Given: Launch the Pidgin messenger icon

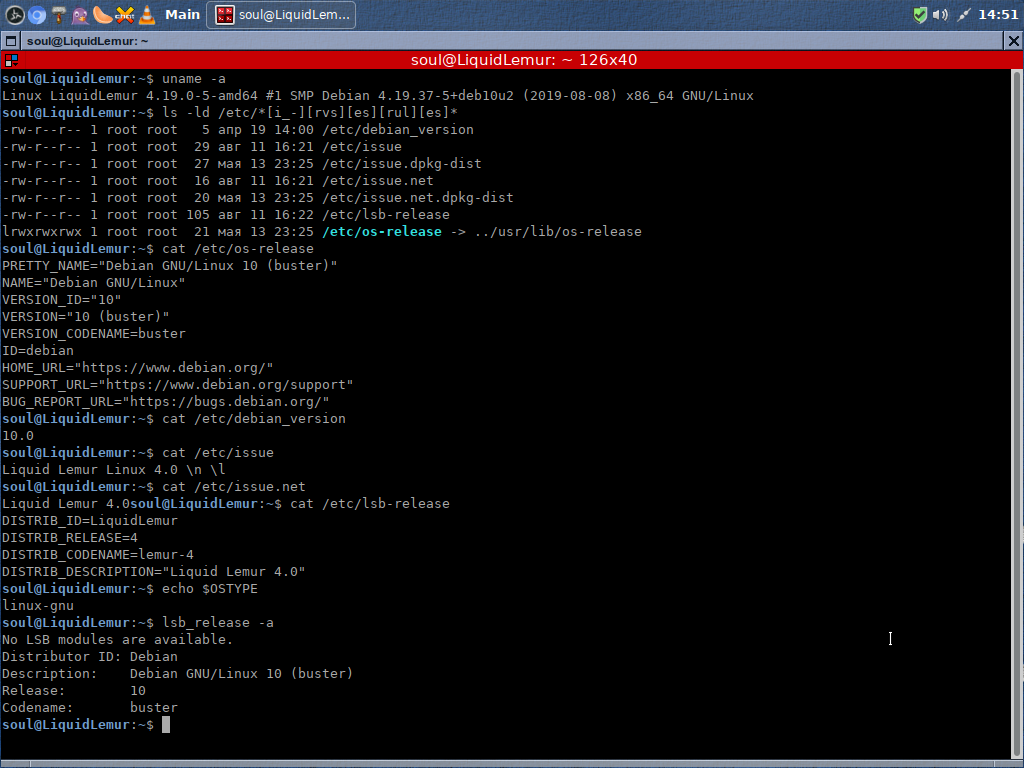Looking at the screenshot, I should click(80, 14).
